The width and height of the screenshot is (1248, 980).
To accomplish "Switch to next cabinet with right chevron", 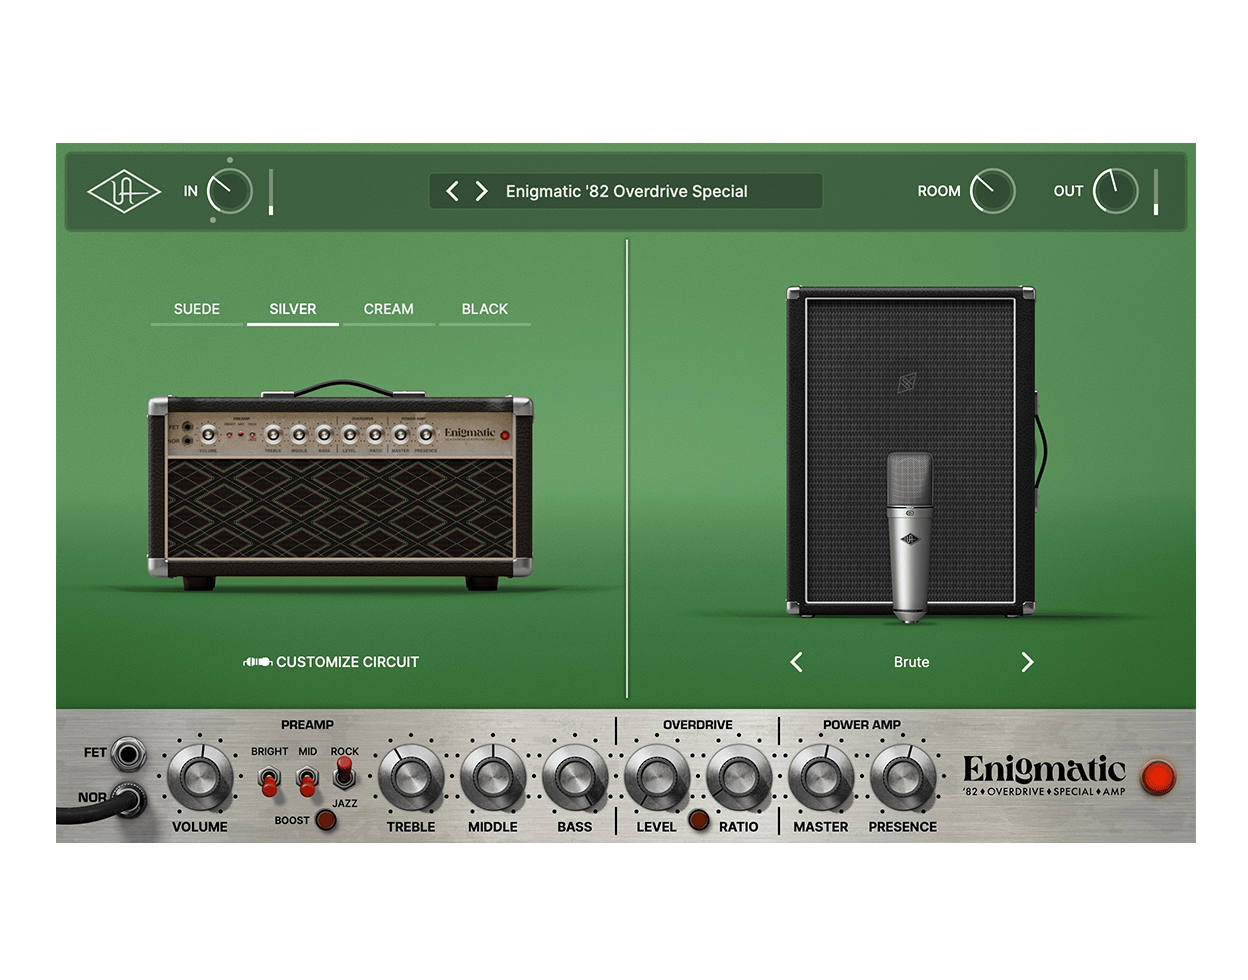I will [1027, 662].
